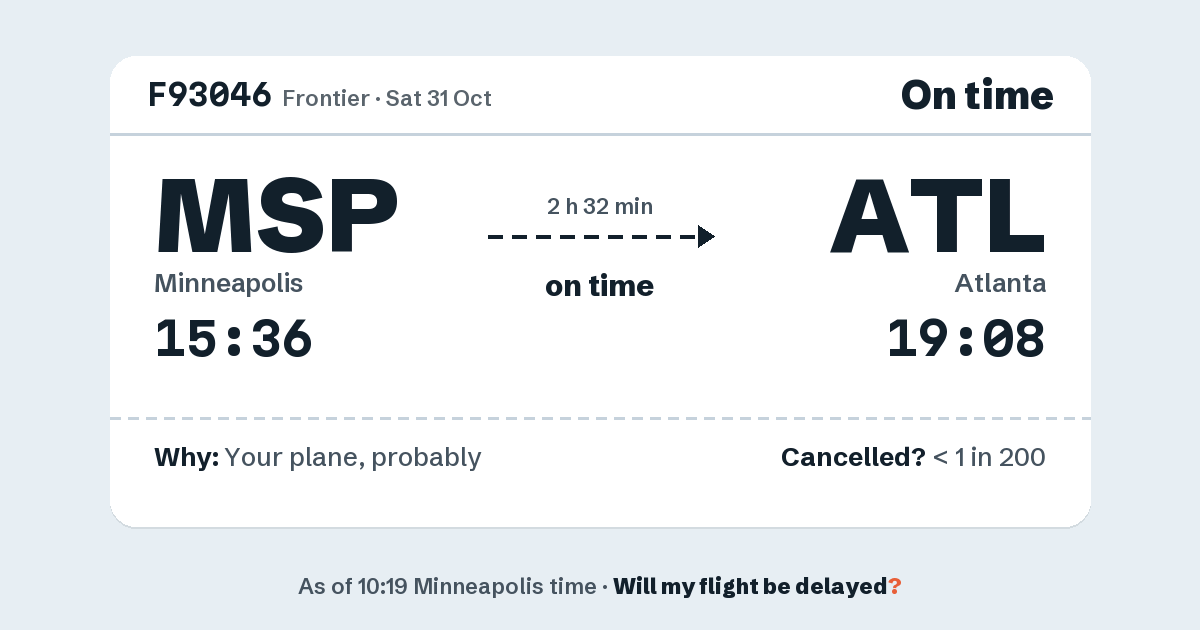
Task: Select the Minneapolis city name
Action: pos(228,283)
